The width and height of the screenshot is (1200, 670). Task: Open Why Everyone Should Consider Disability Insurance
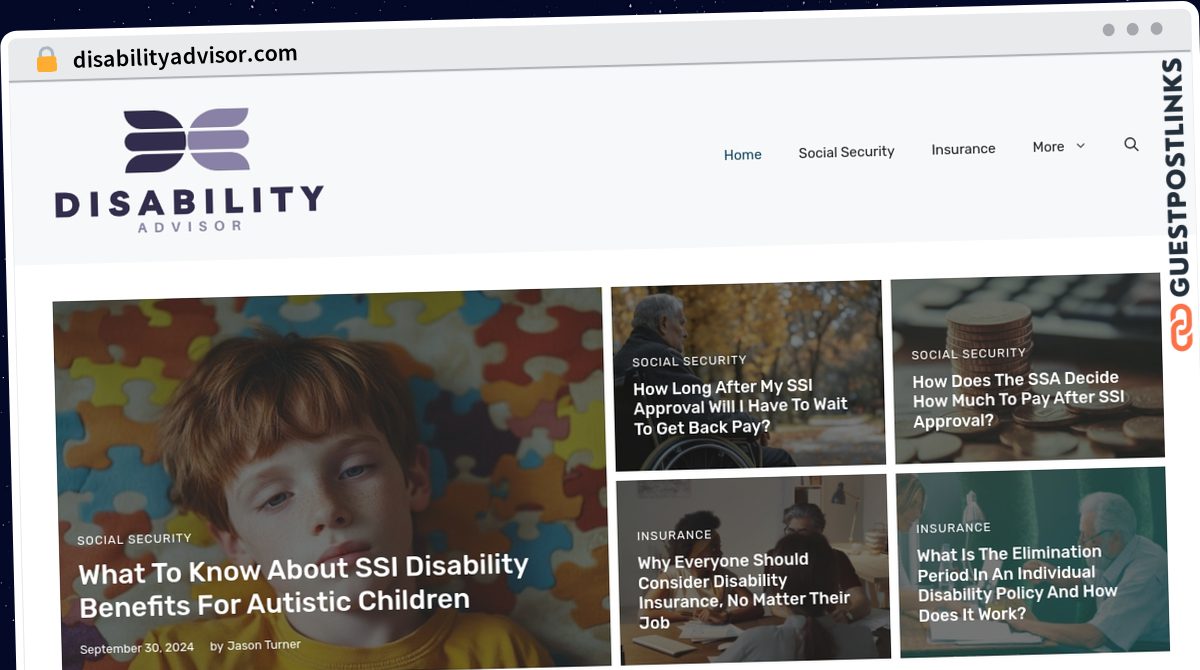coord(744,590)
